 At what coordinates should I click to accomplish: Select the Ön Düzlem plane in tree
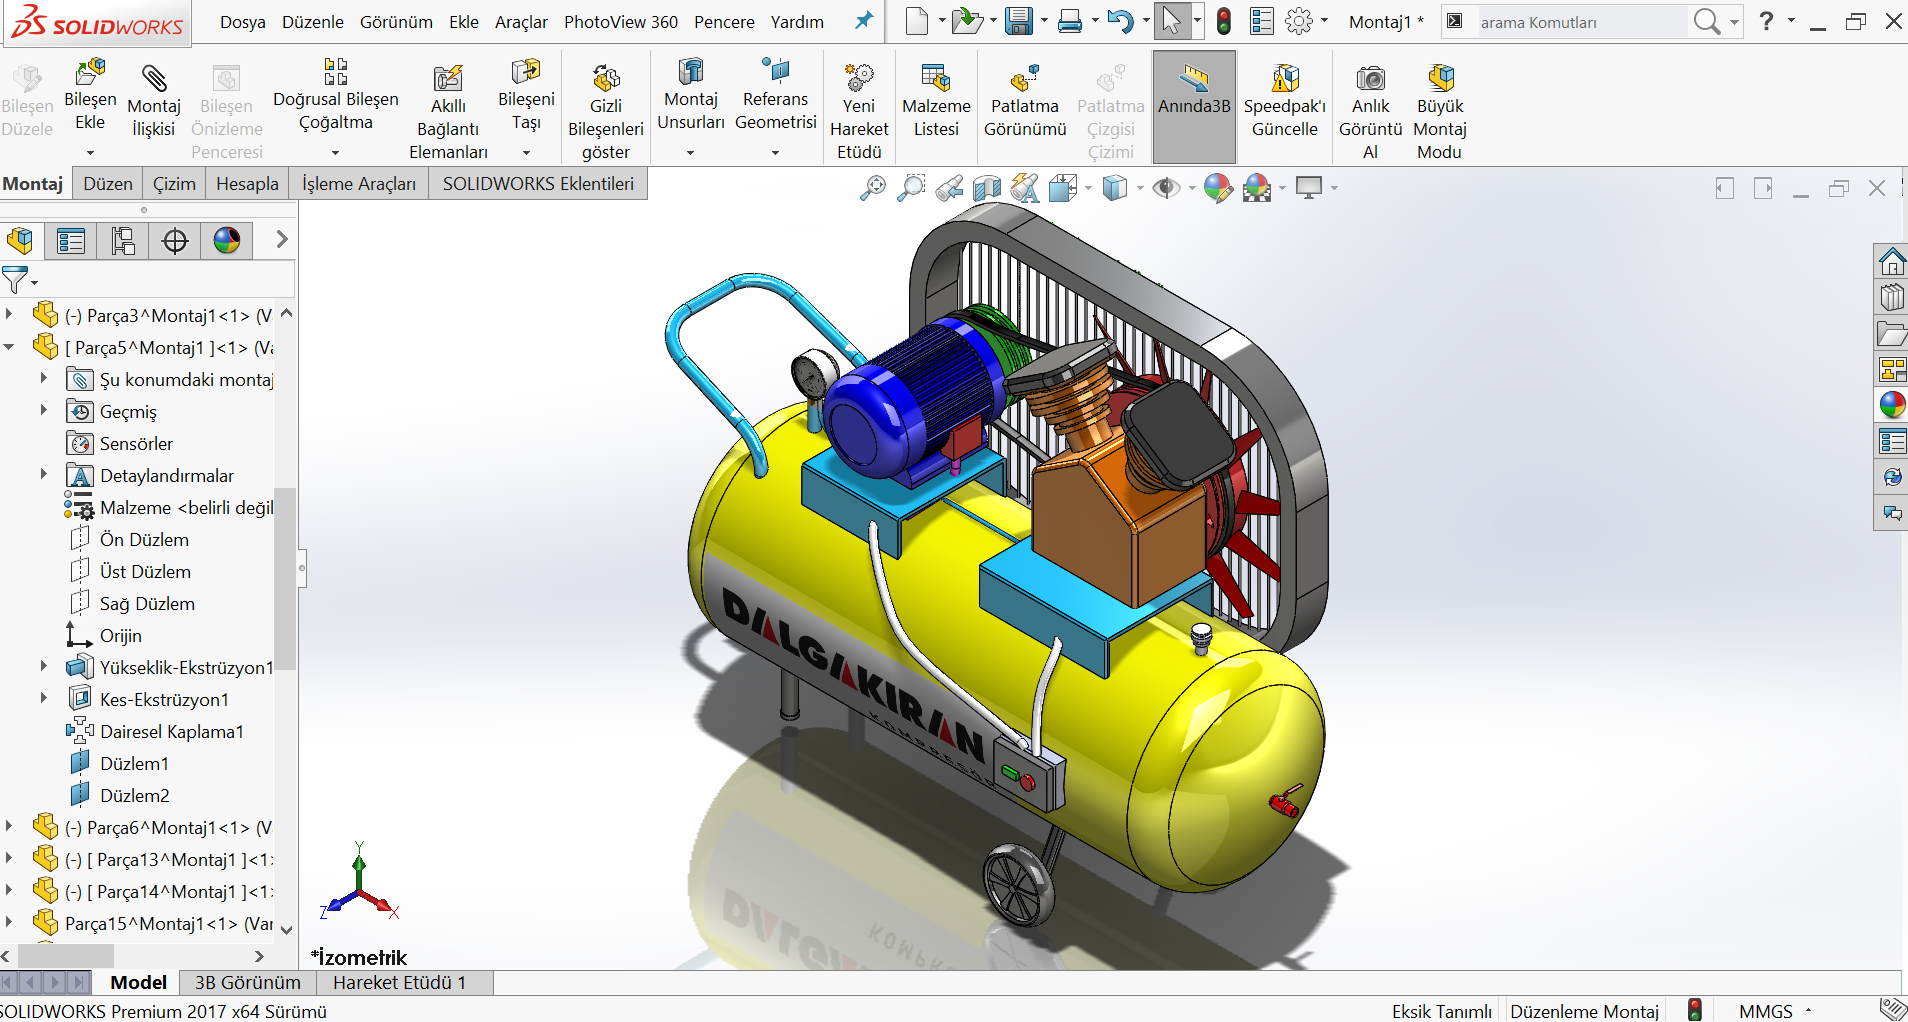tap(144, 539)
